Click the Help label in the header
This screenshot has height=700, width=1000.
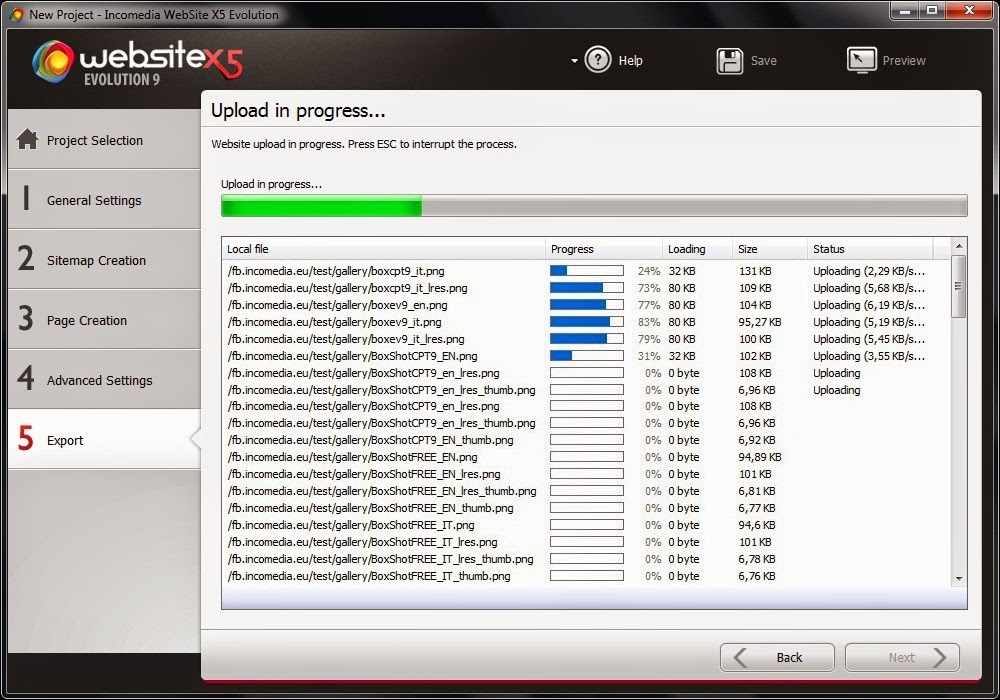coord(630,61)
